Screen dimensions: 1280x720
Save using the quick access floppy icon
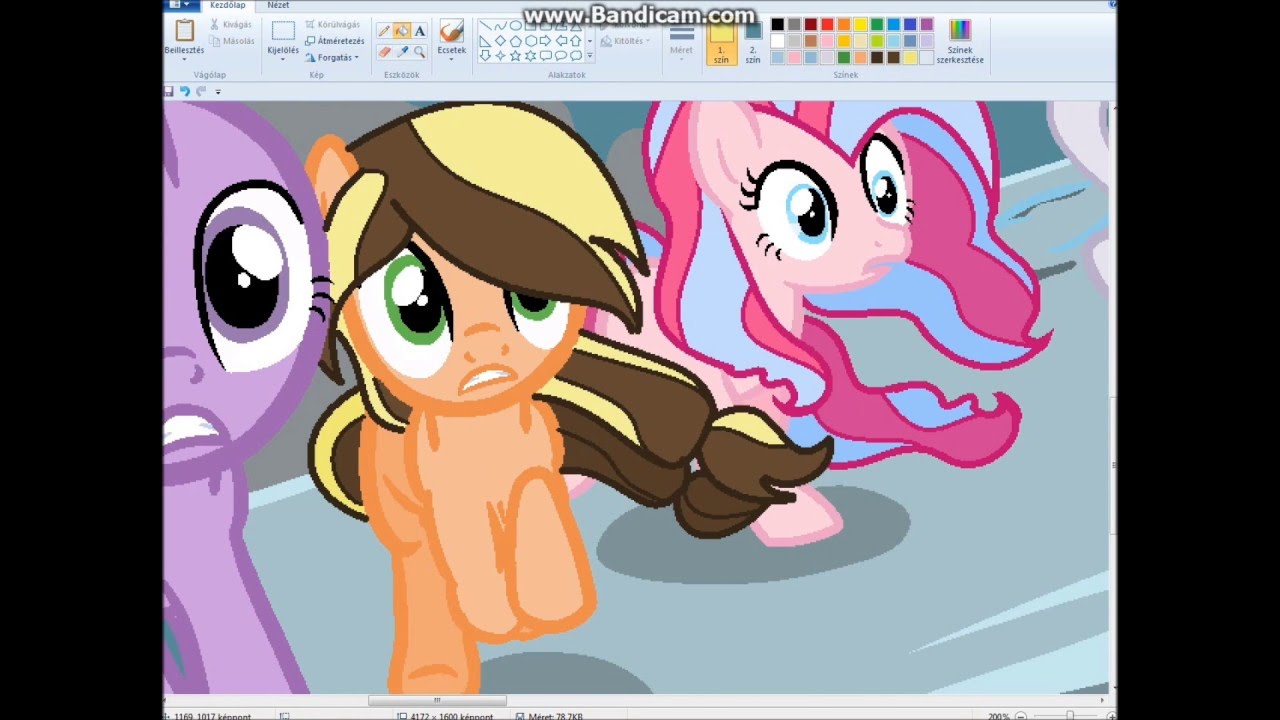pos(169,91)
